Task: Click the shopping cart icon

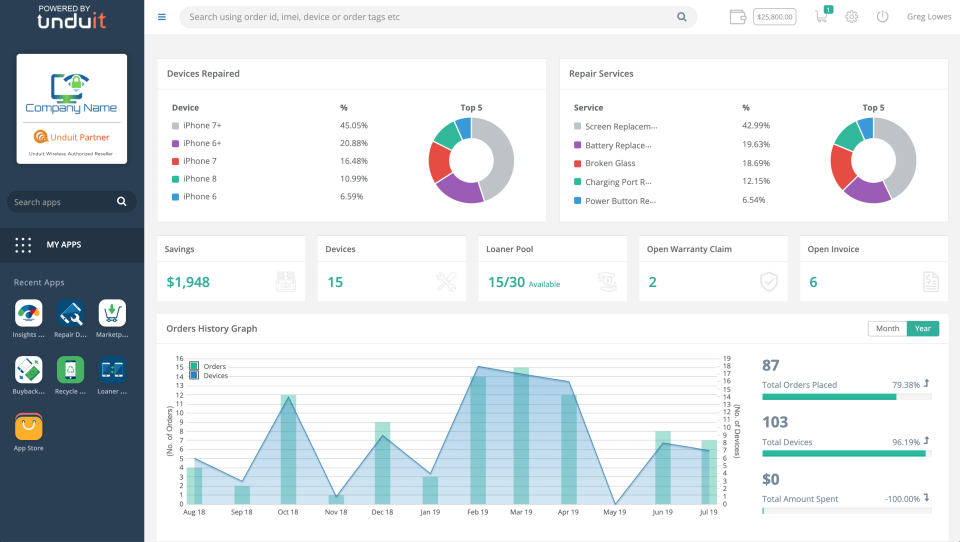Action: [822, 16]
